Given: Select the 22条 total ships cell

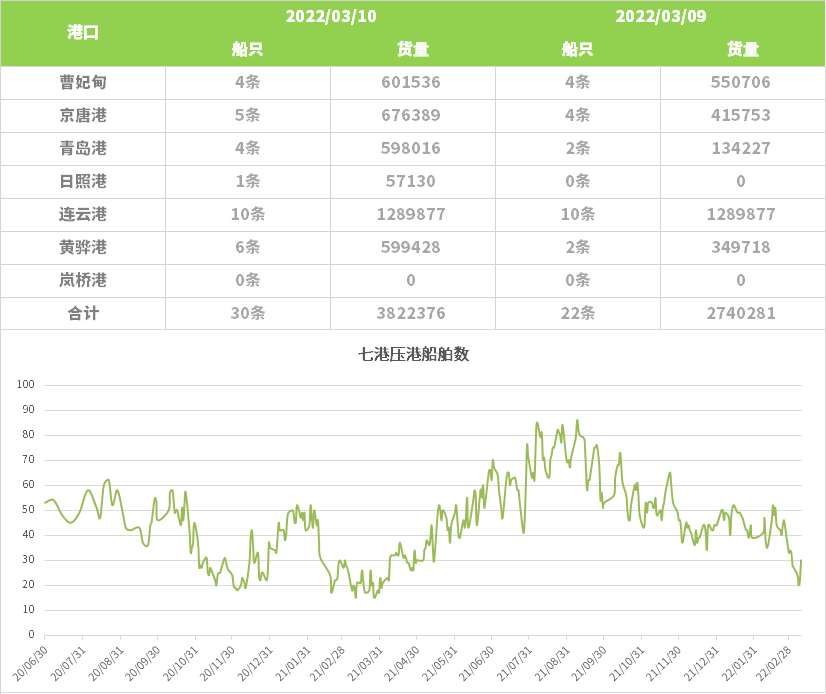Looking at the screenshot, I should 577,314.
